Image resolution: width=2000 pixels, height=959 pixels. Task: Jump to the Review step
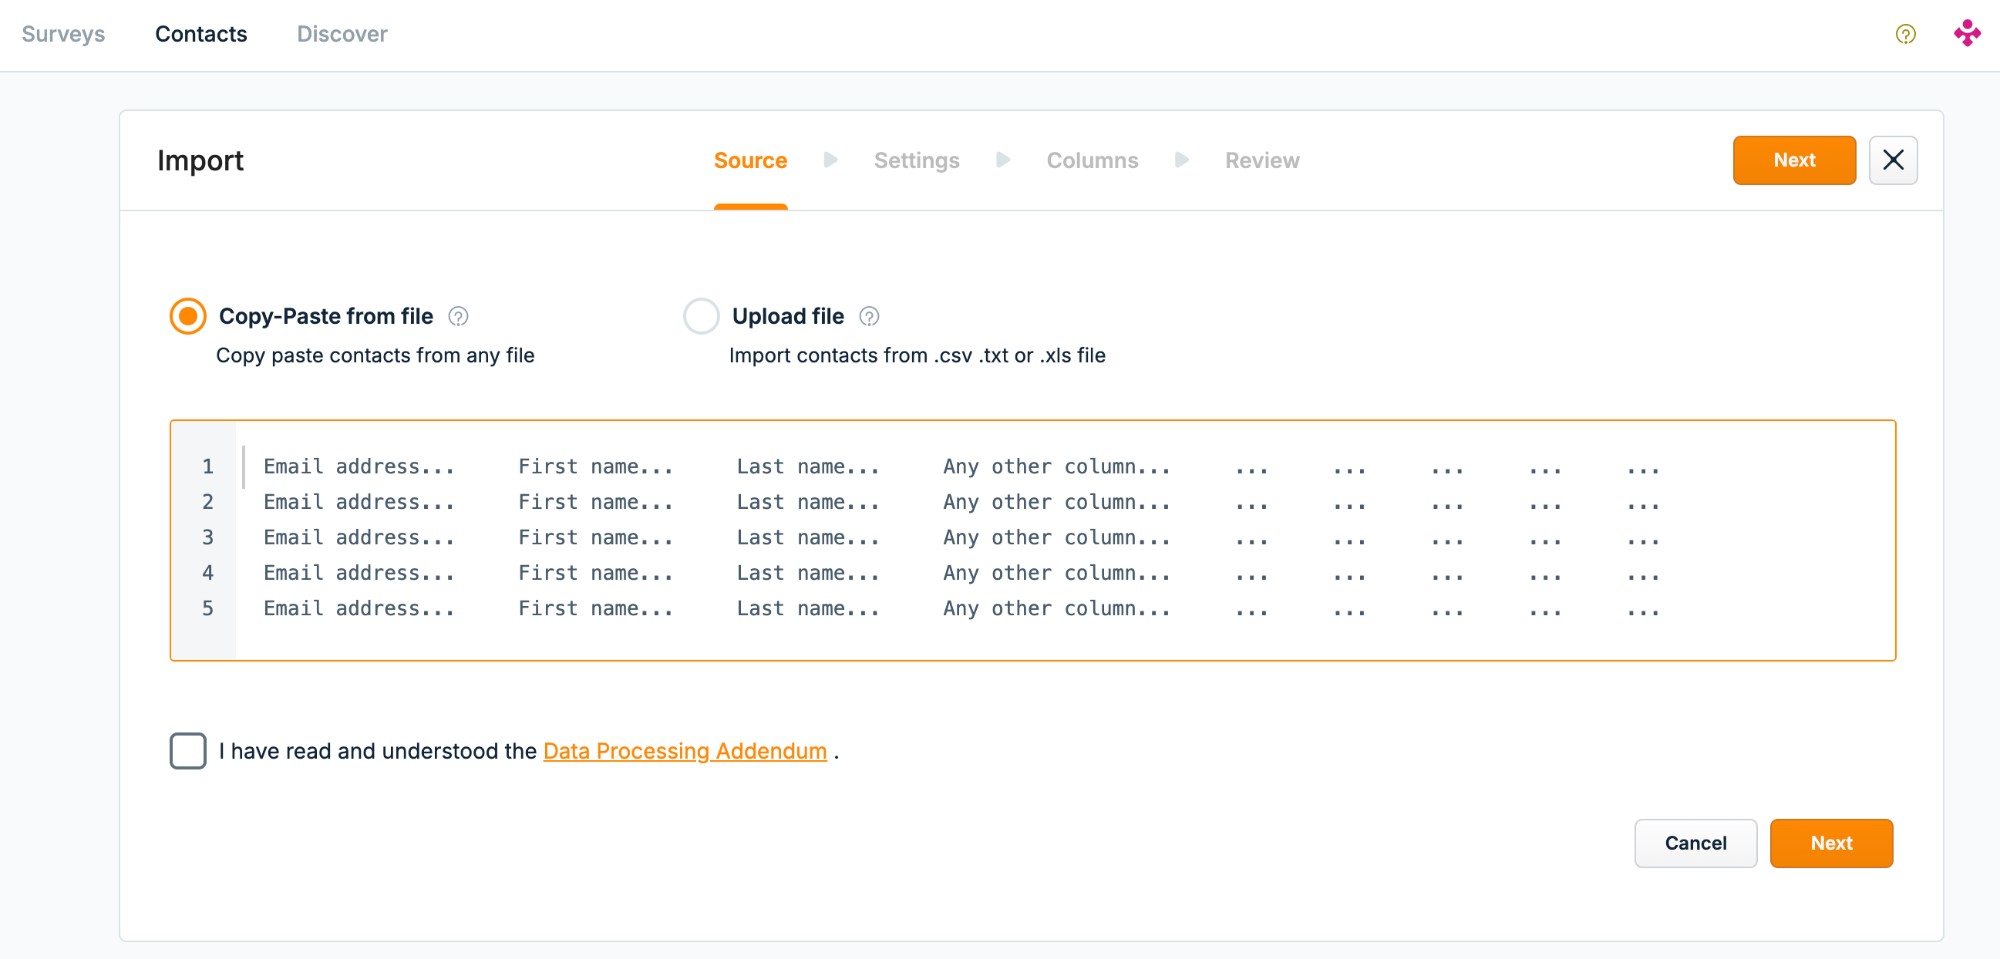[x=1262, y=160]
